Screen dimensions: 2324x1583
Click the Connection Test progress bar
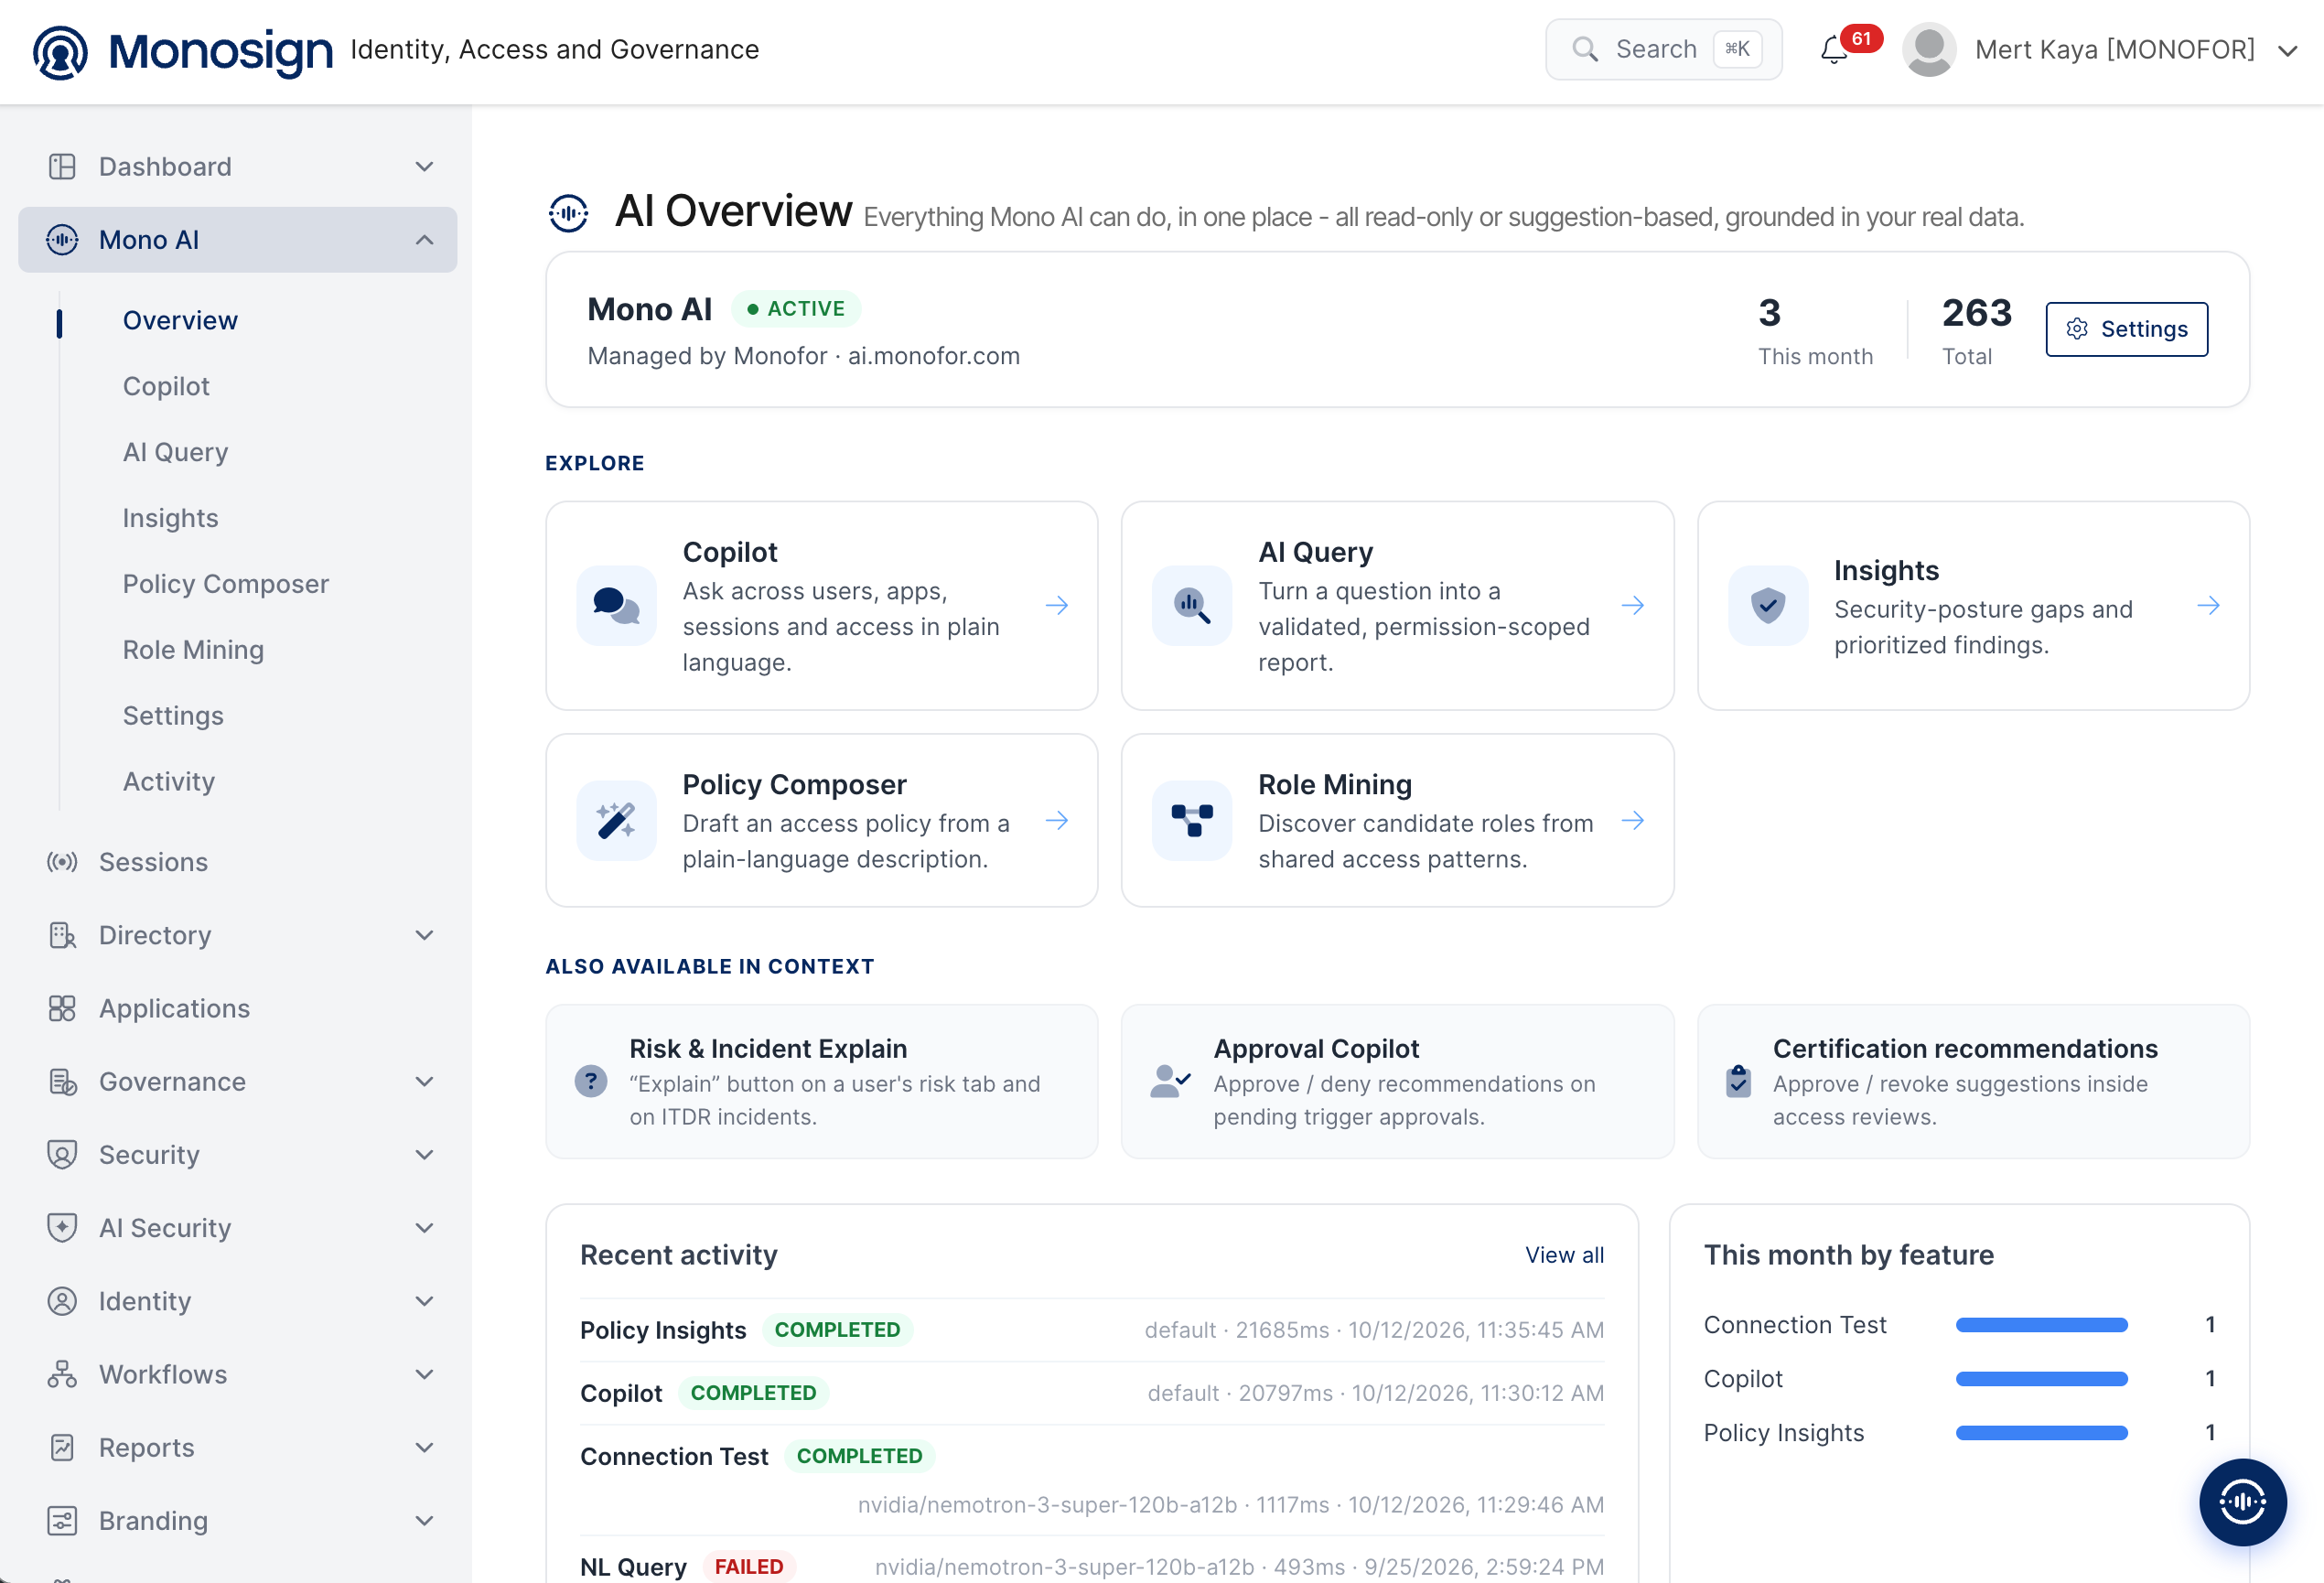tap(2041, 1325)
